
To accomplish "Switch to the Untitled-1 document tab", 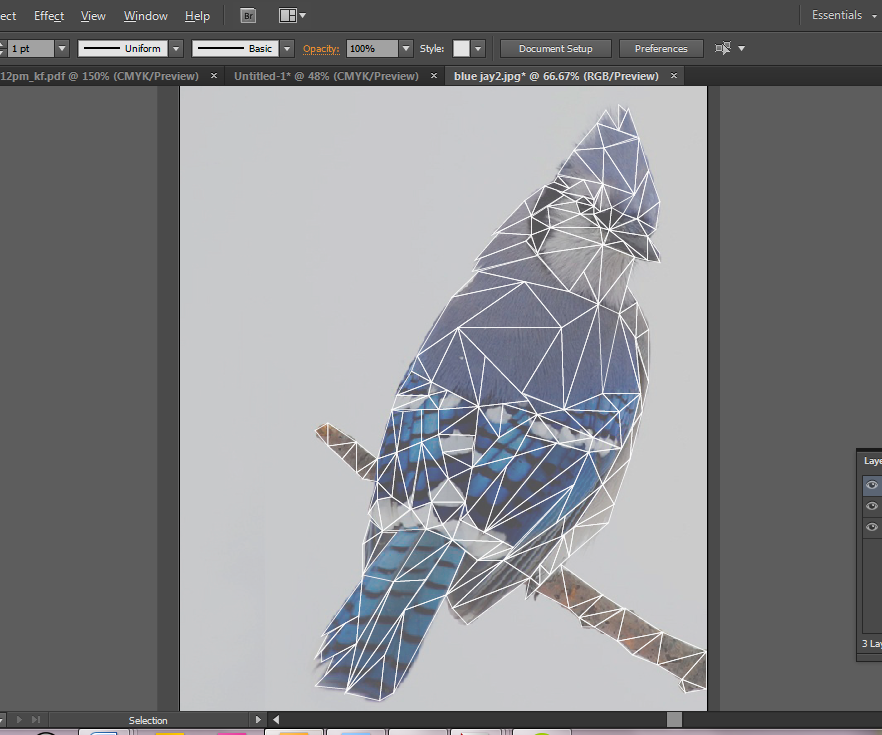I will (326, 76).
